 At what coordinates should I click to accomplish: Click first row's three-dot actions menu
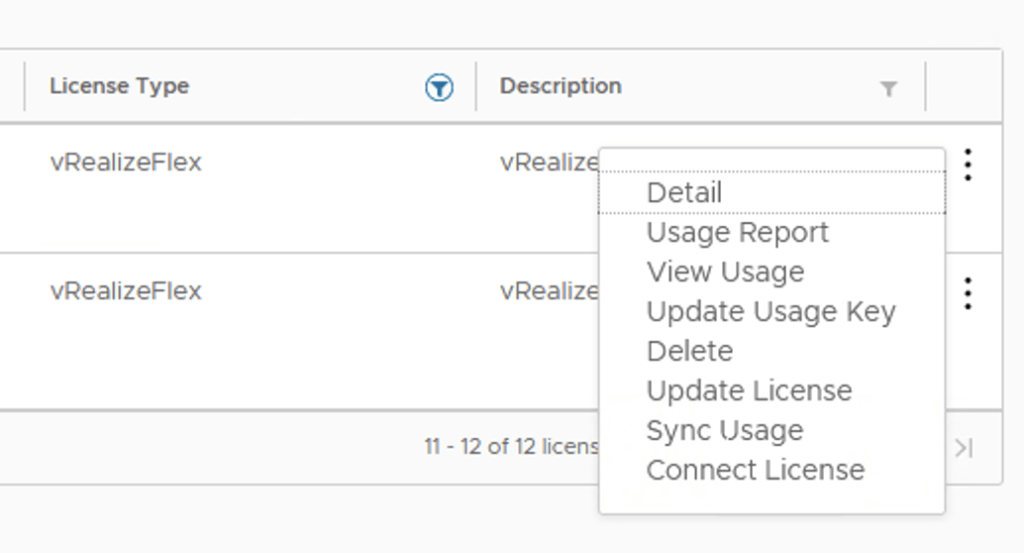[967, 164]
